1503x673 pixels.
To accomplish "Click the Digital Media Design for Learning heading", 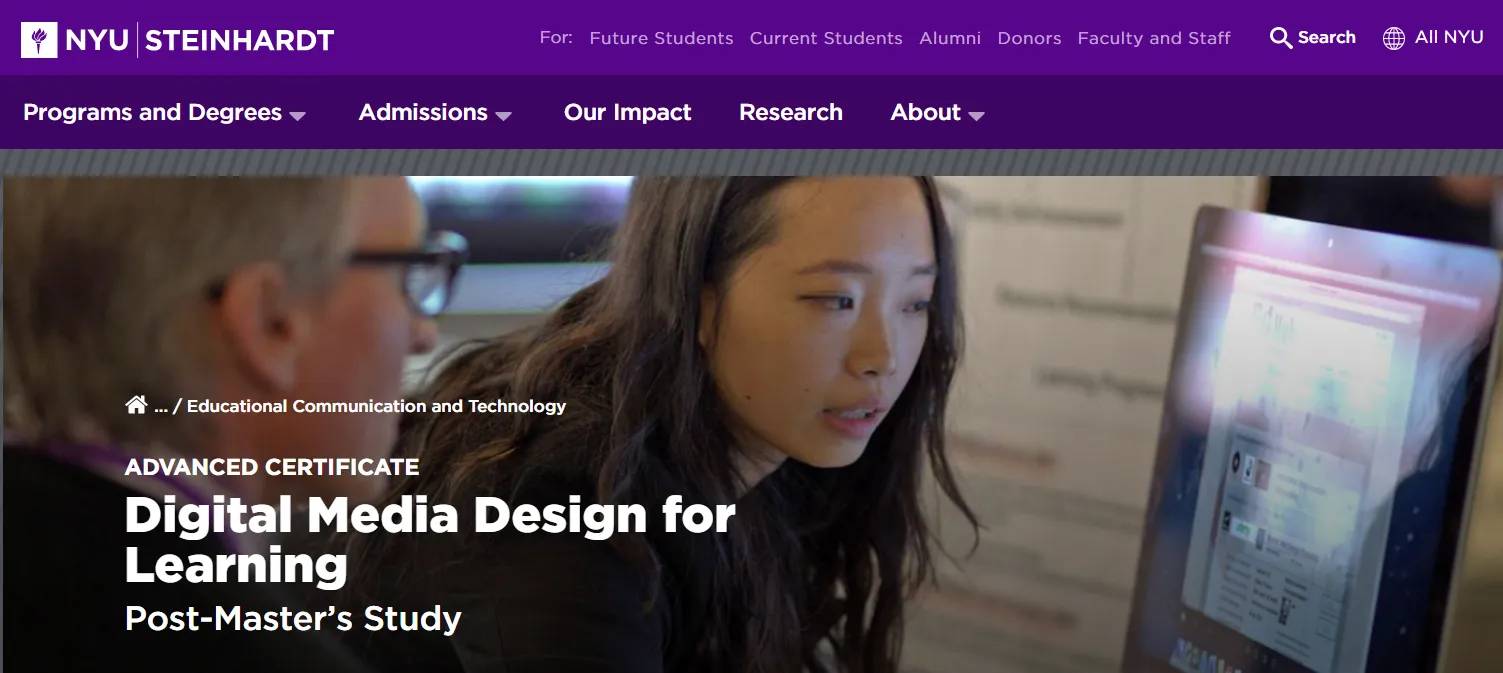I will click(x=430, y=540).
